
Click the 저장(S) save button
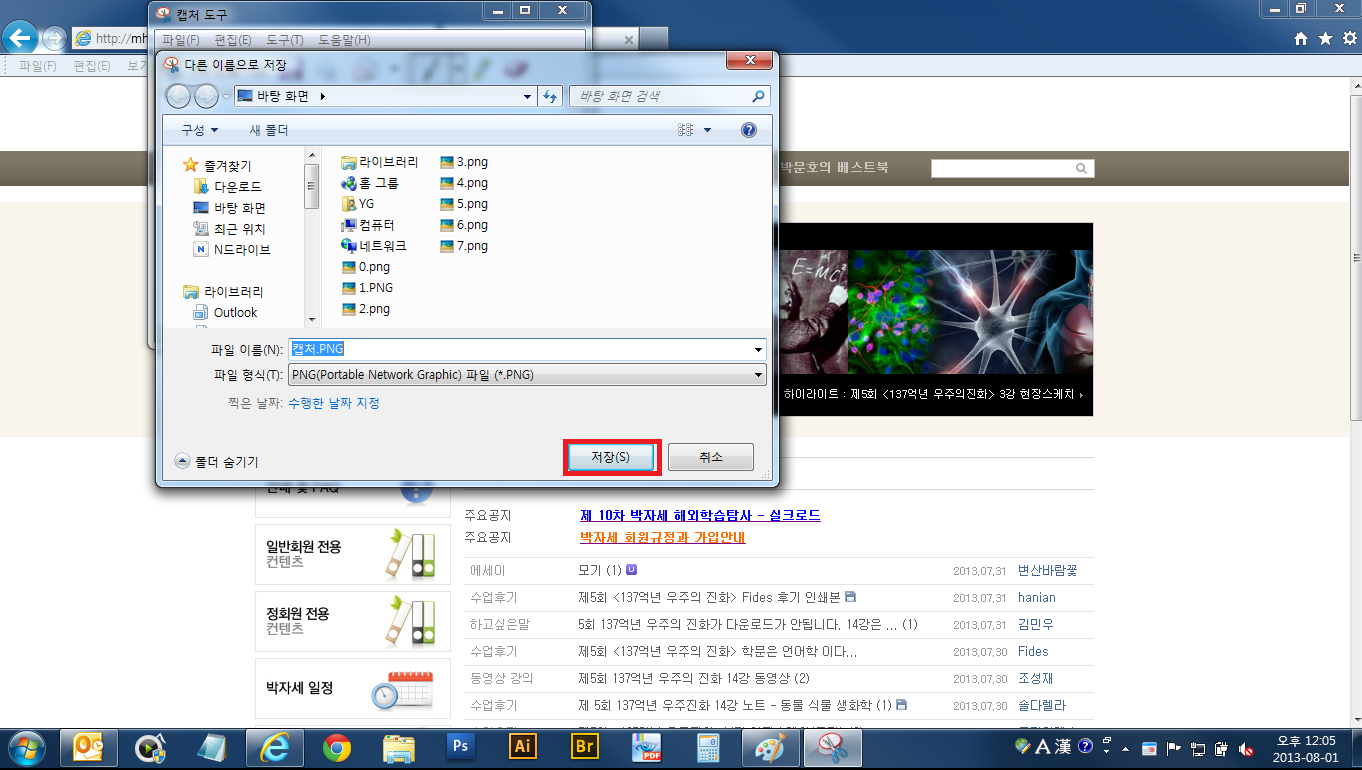pyautogui.click(x=610, y=457)
